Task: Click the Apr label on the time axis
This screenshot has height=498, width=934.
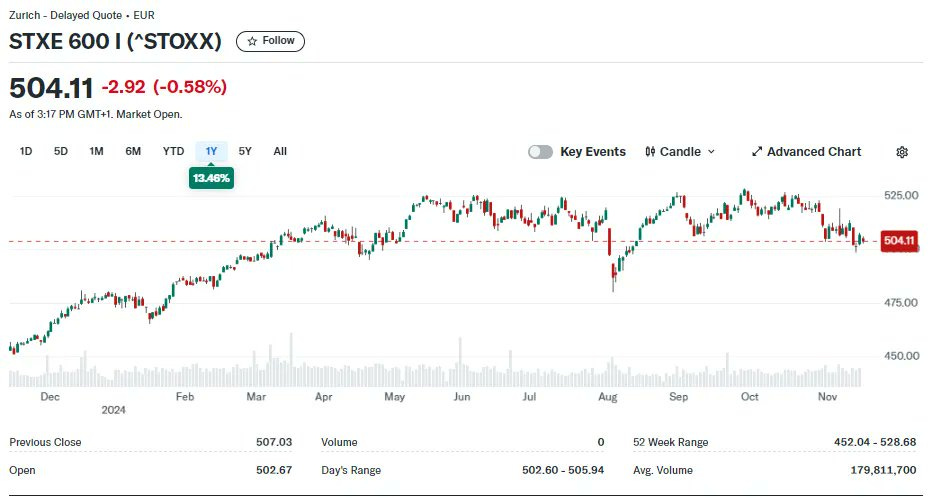Action: point(323,397)
